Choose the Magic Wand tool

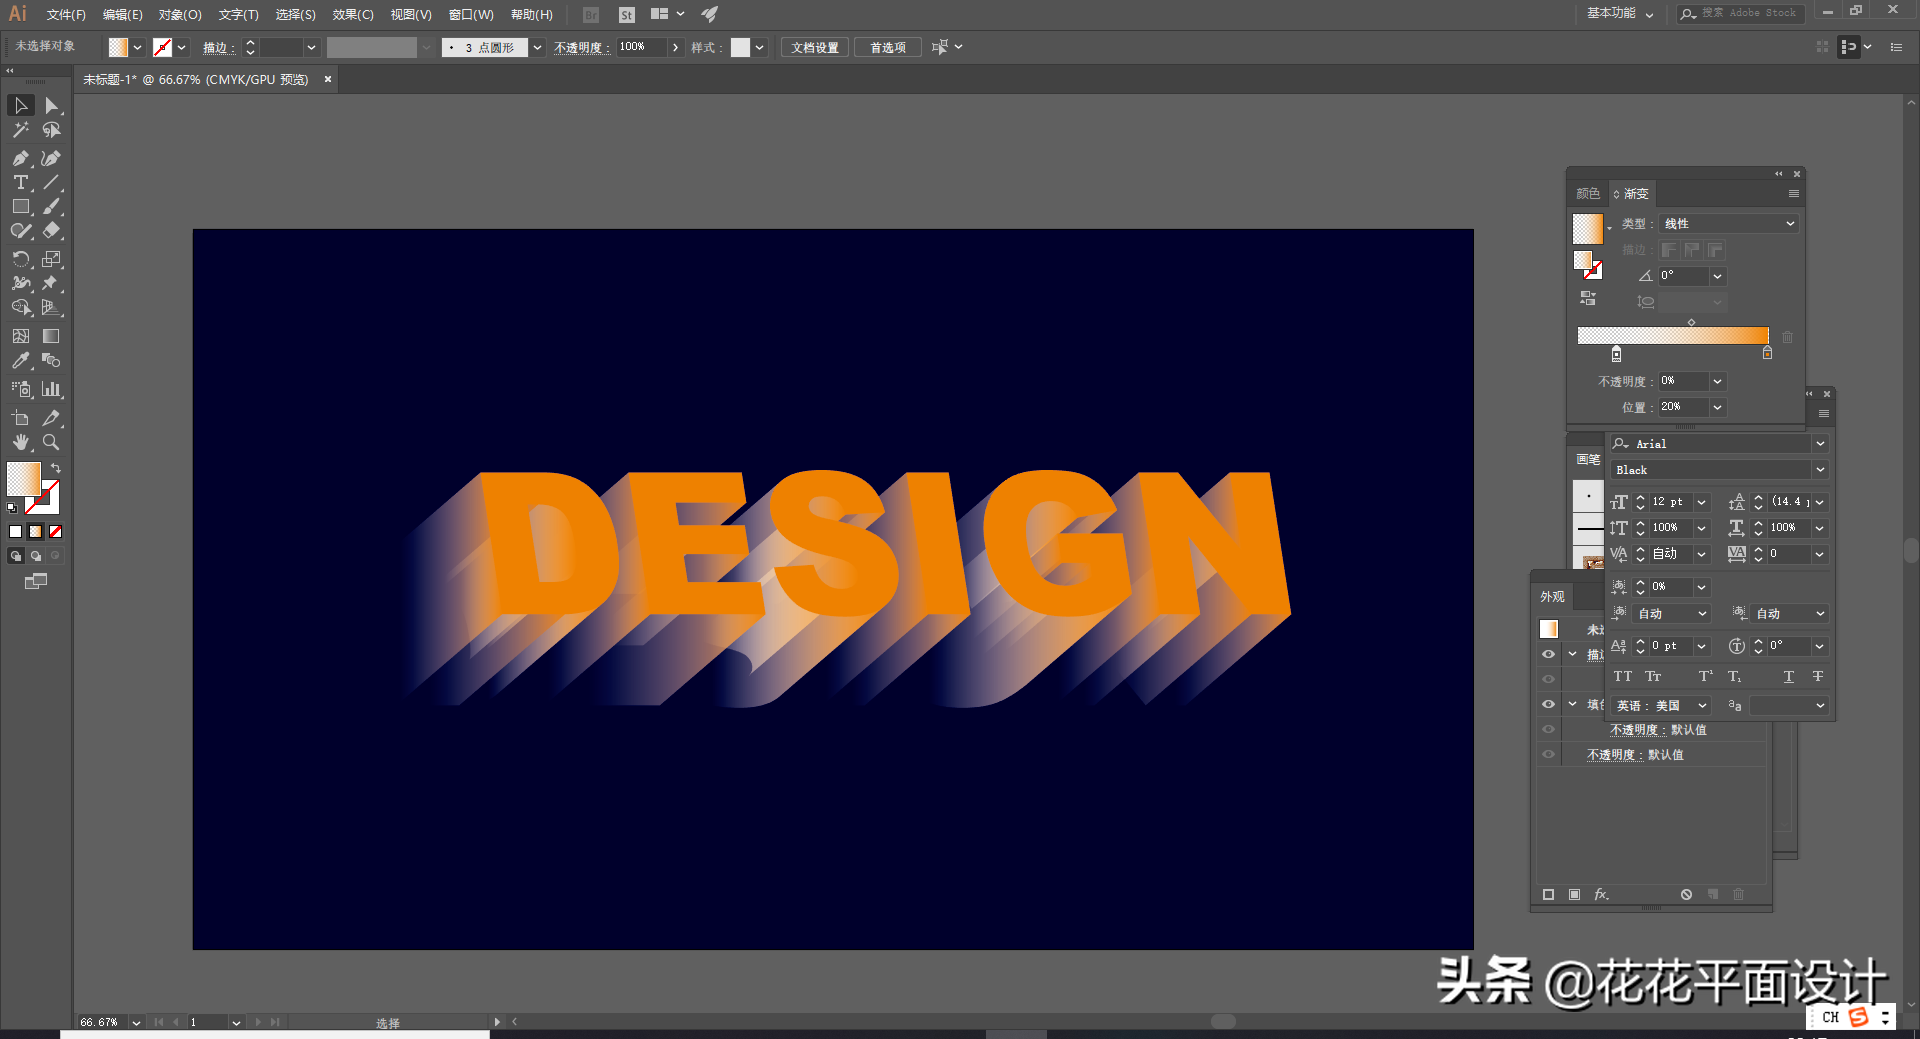[x=20, y=130]
